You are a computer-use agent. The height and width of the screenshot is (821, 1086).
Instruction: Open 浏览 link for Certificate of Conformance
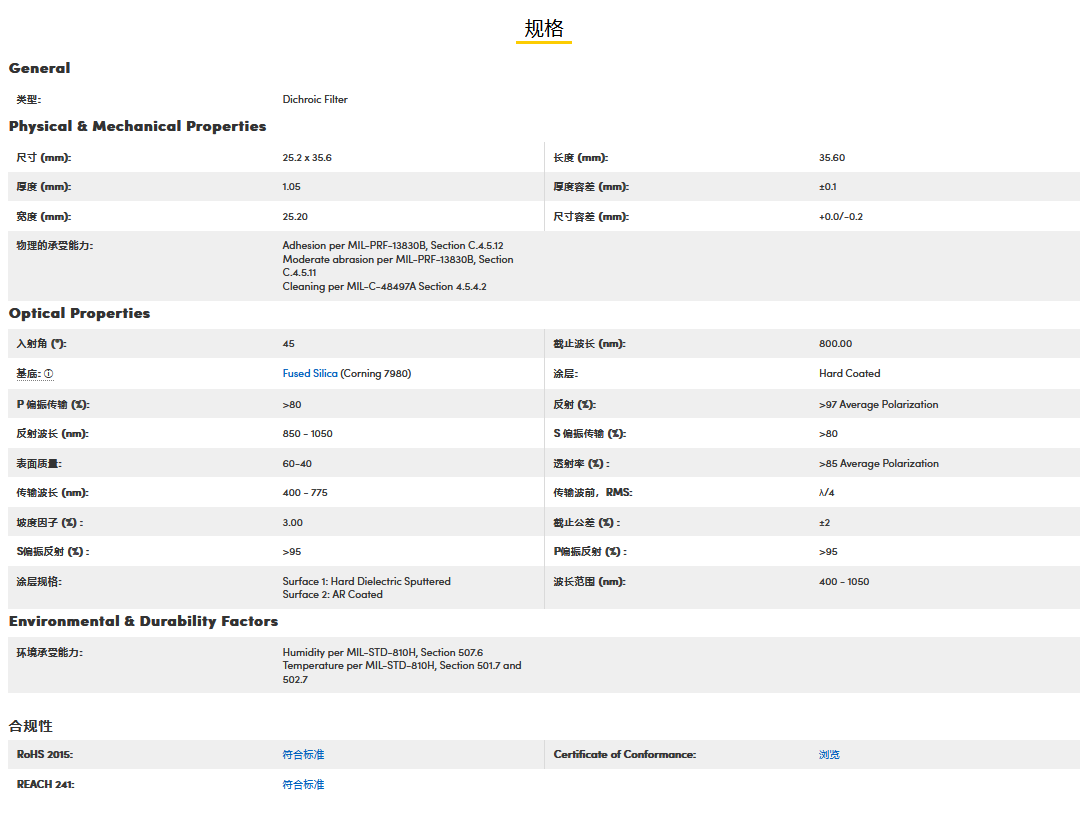tap(829, 755)
